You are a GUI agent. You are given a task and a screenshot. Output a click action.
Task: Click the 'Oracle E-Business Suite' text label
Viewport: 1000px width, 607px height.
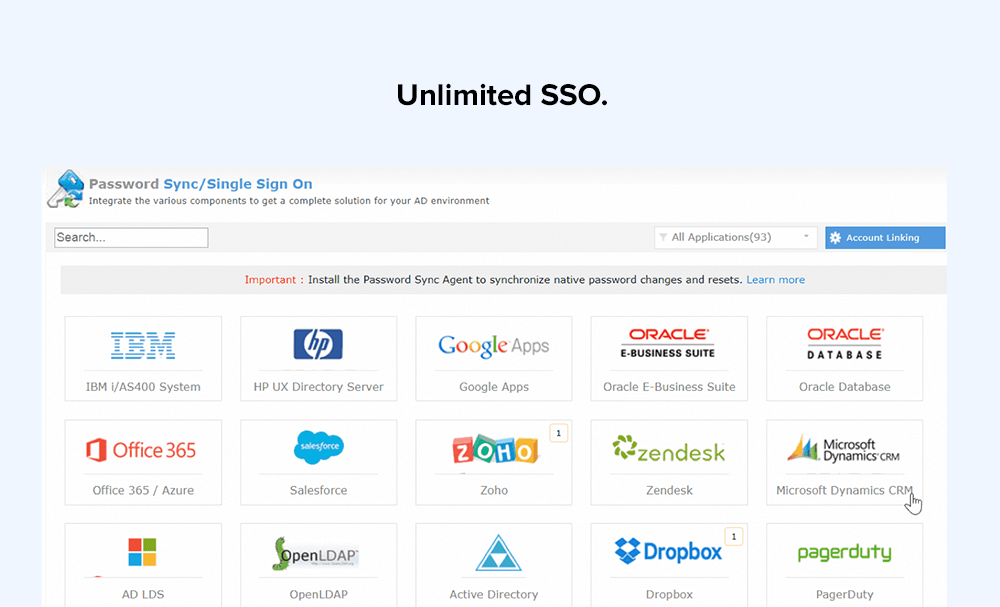click(669, 387)
